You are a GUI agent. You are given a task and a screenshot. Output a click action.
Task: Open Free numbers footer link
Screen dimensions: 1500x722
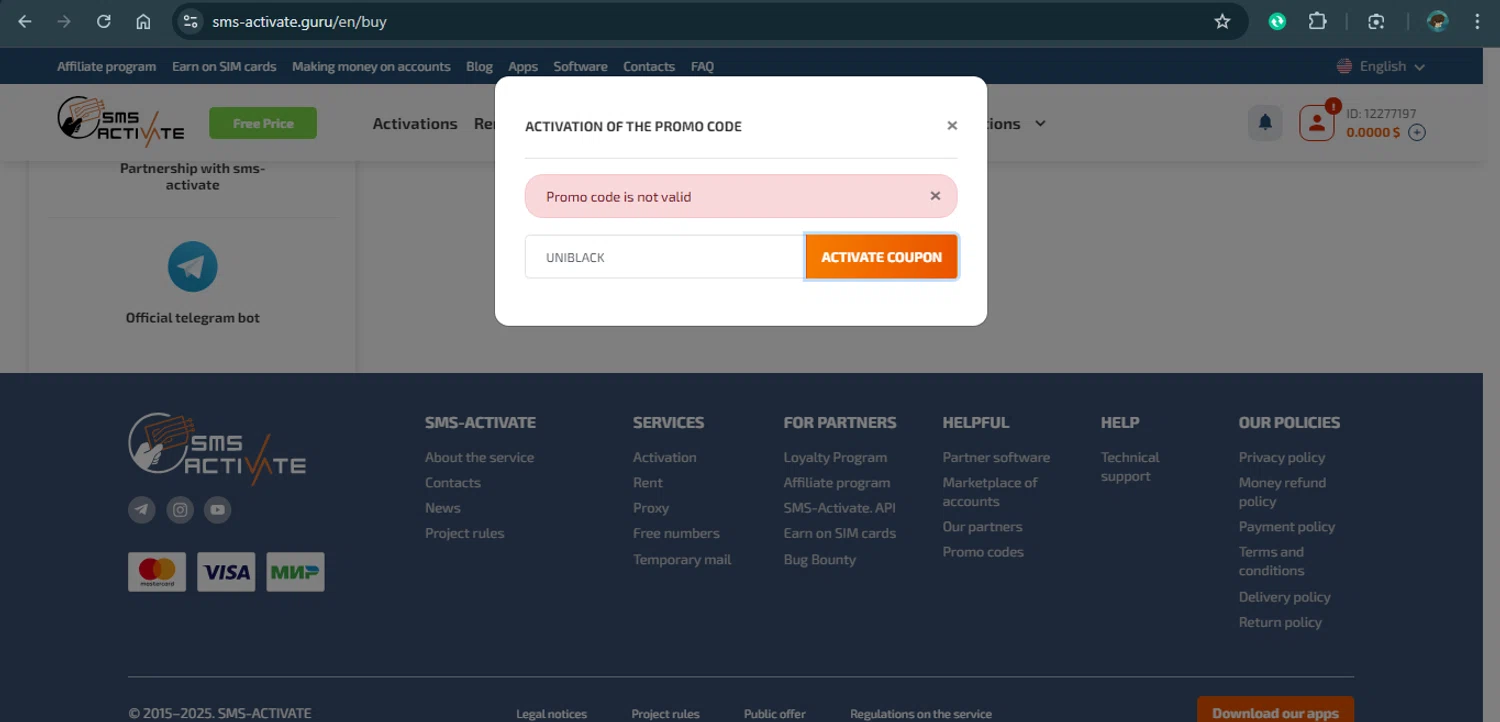tap(676, 533)
